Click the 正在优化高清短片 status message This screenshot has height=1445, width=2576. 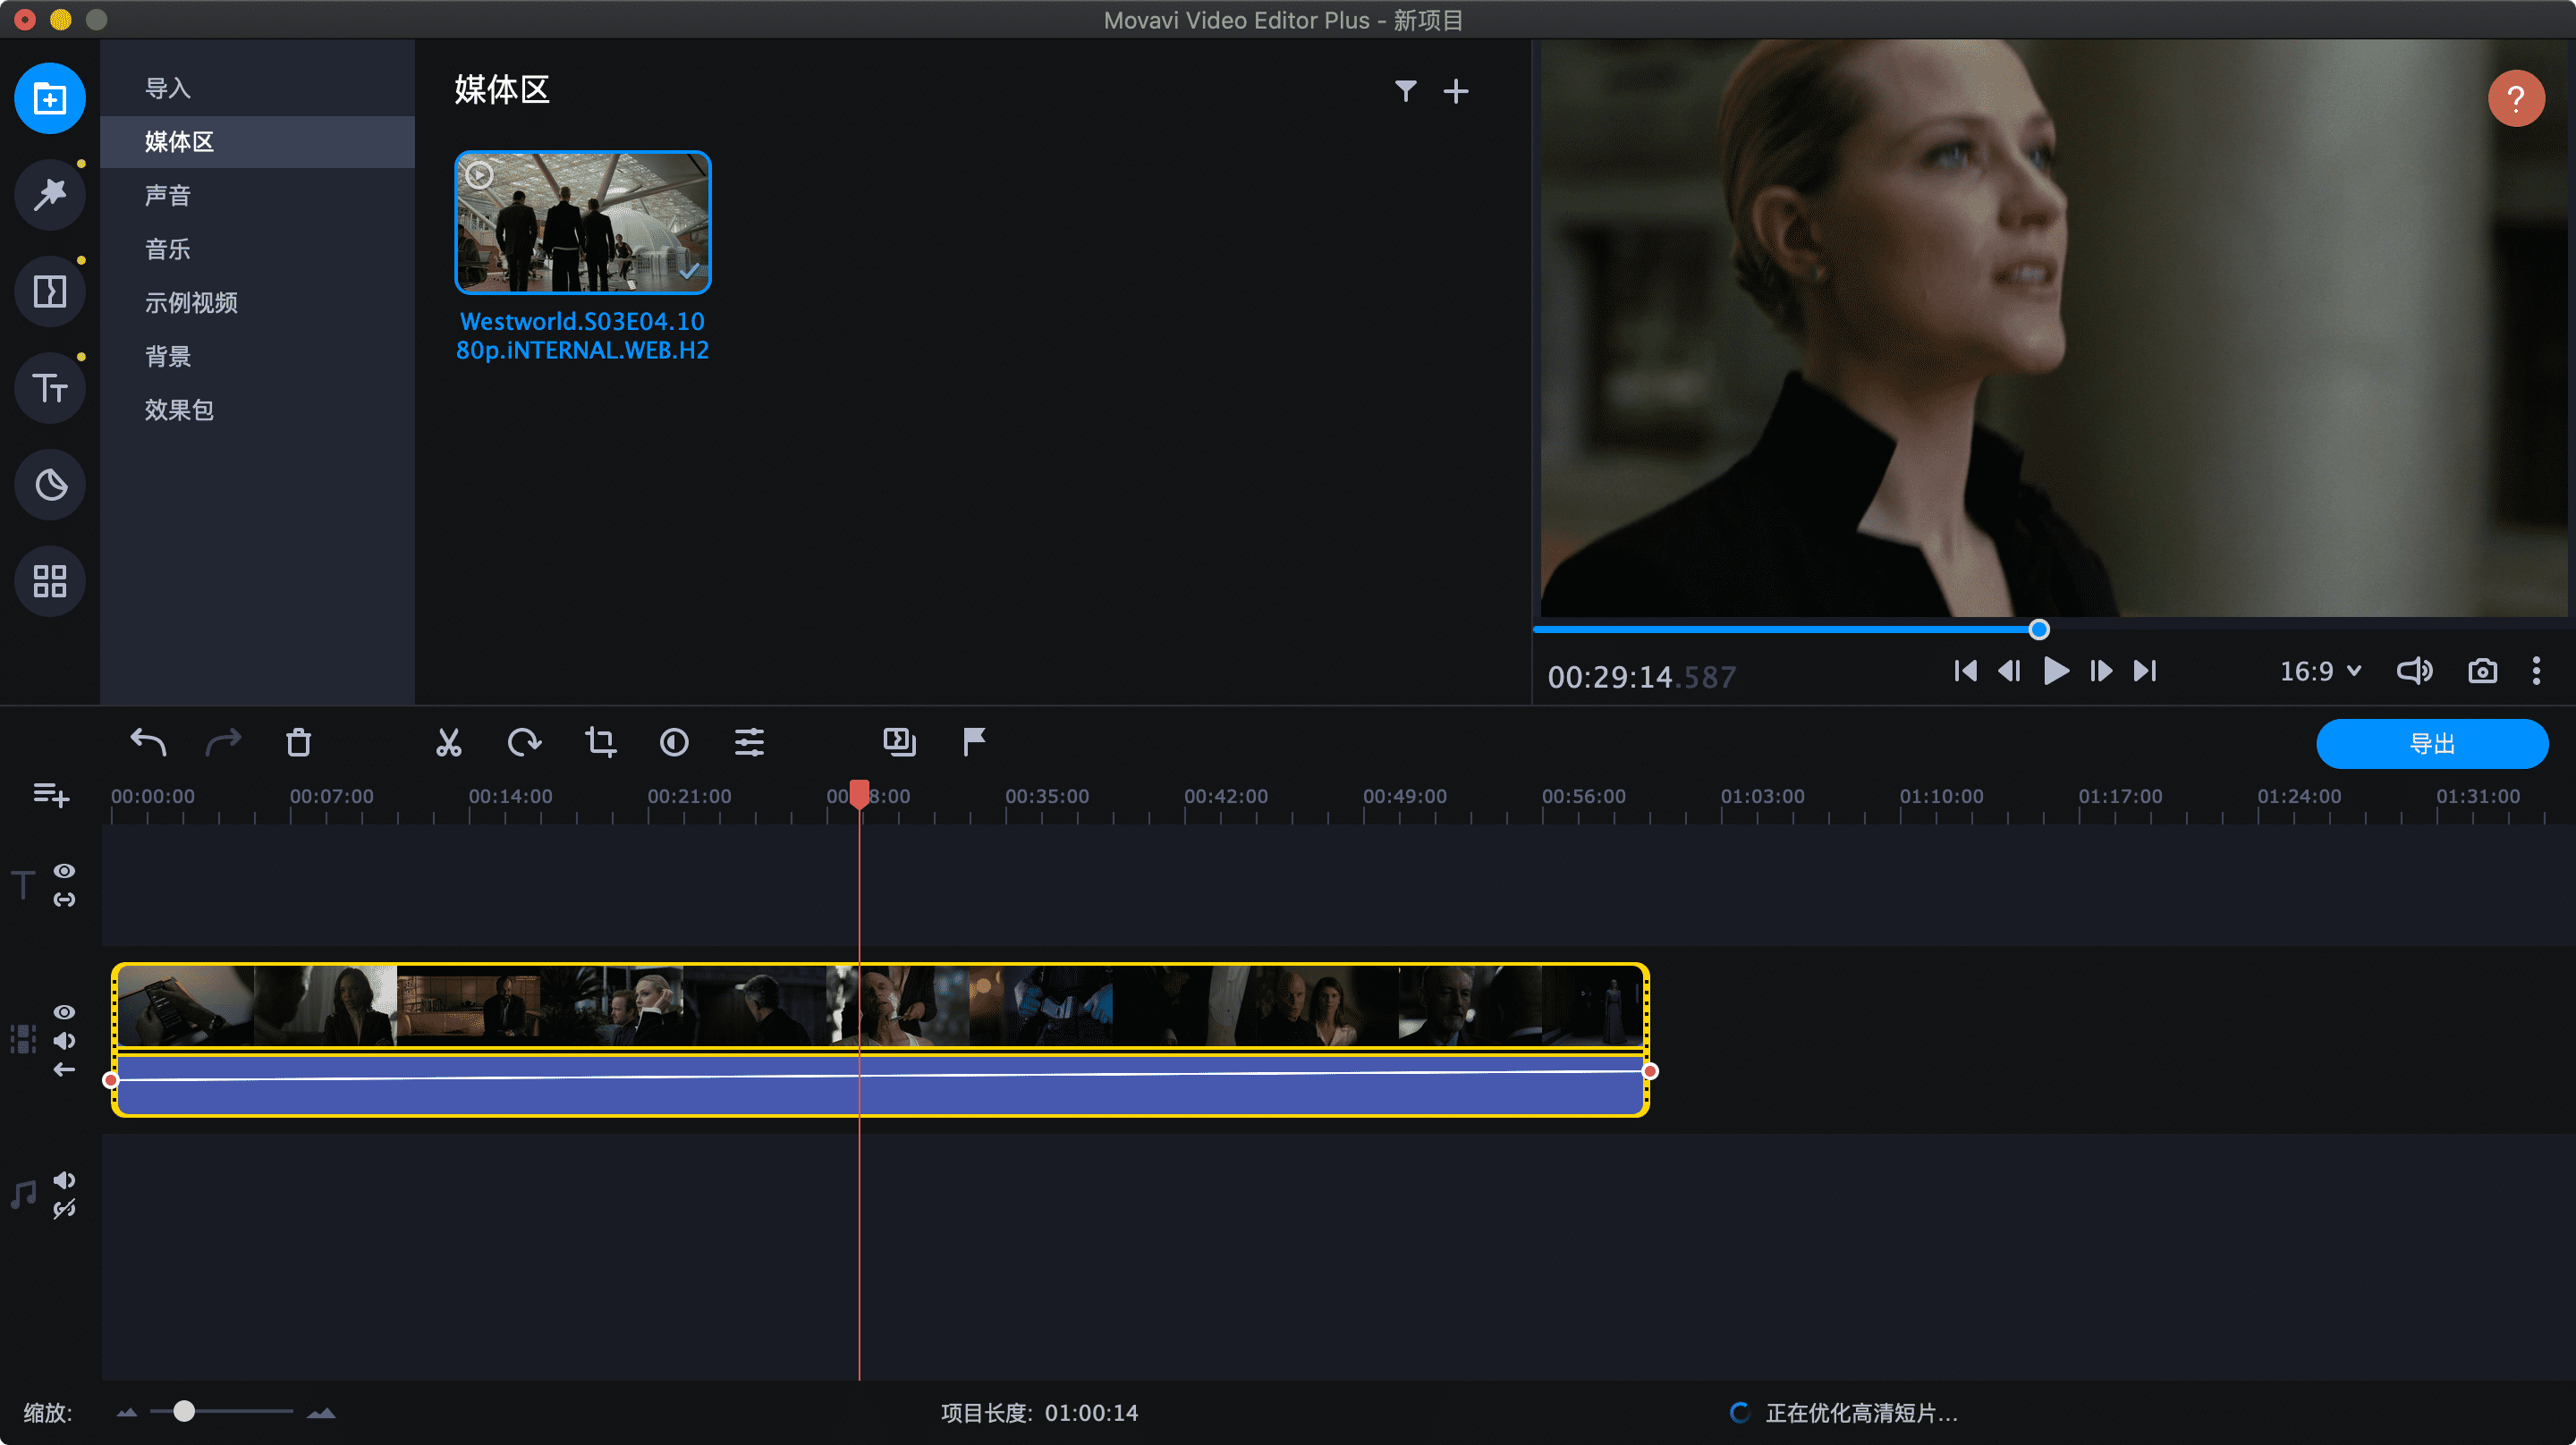[x=1861, y=1412]
